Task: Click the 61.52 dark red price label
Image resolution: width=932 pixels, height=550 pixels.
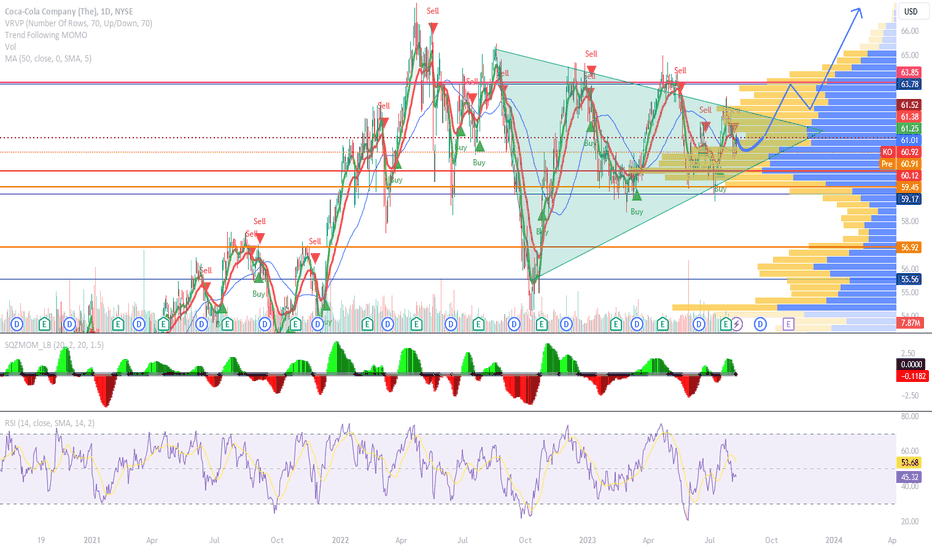Action: [909, 105]
